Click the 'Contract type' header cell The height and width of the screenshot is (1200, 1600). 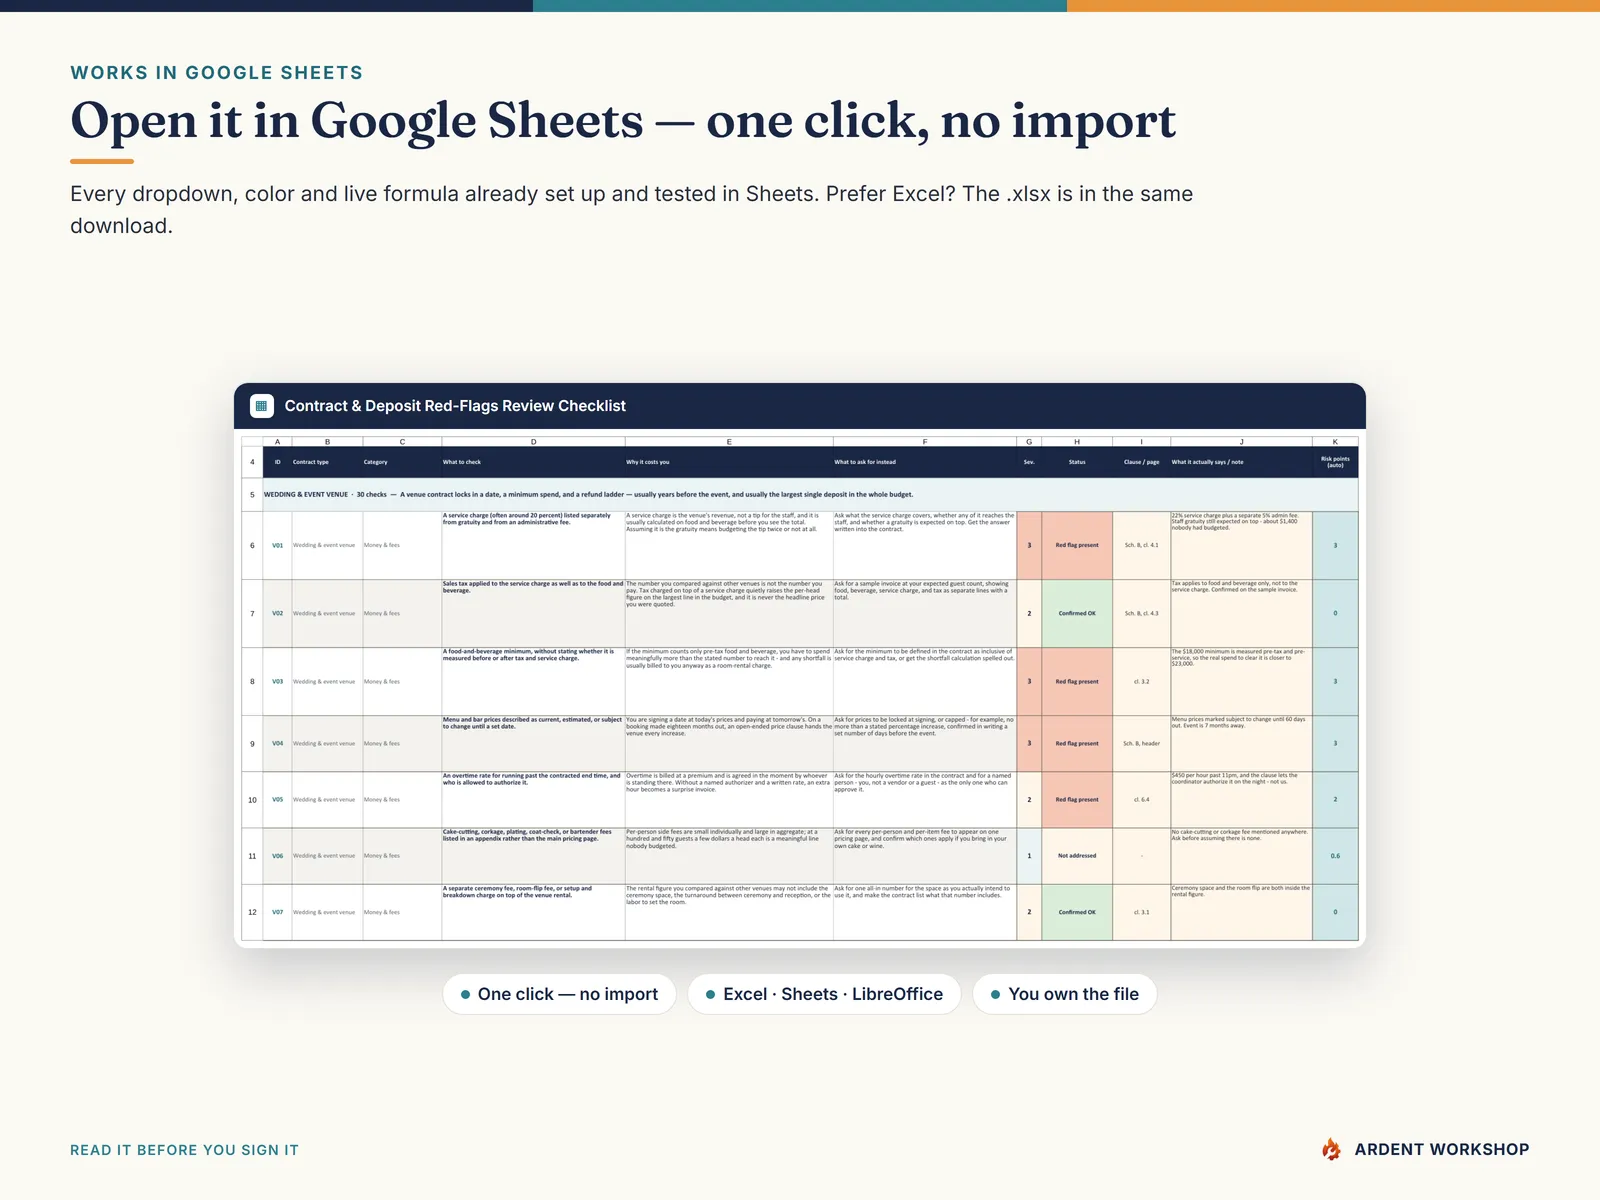point(327,462)
